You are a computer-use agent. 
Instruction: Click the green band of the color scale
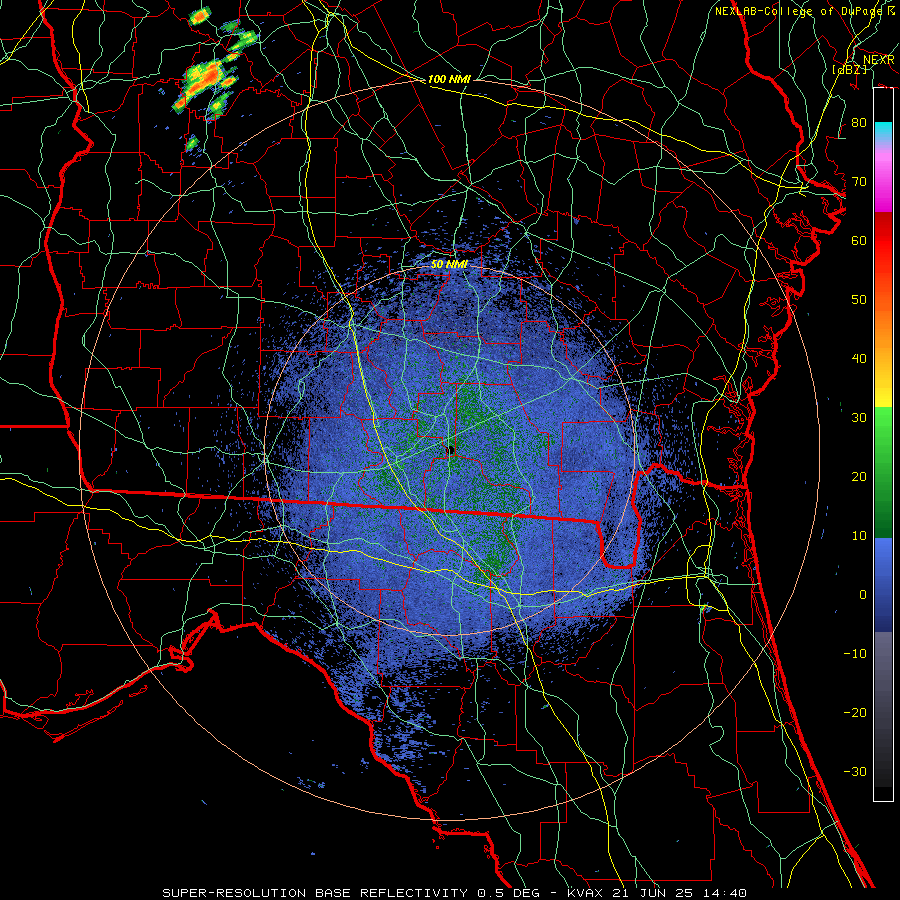(x=883, y=472)
